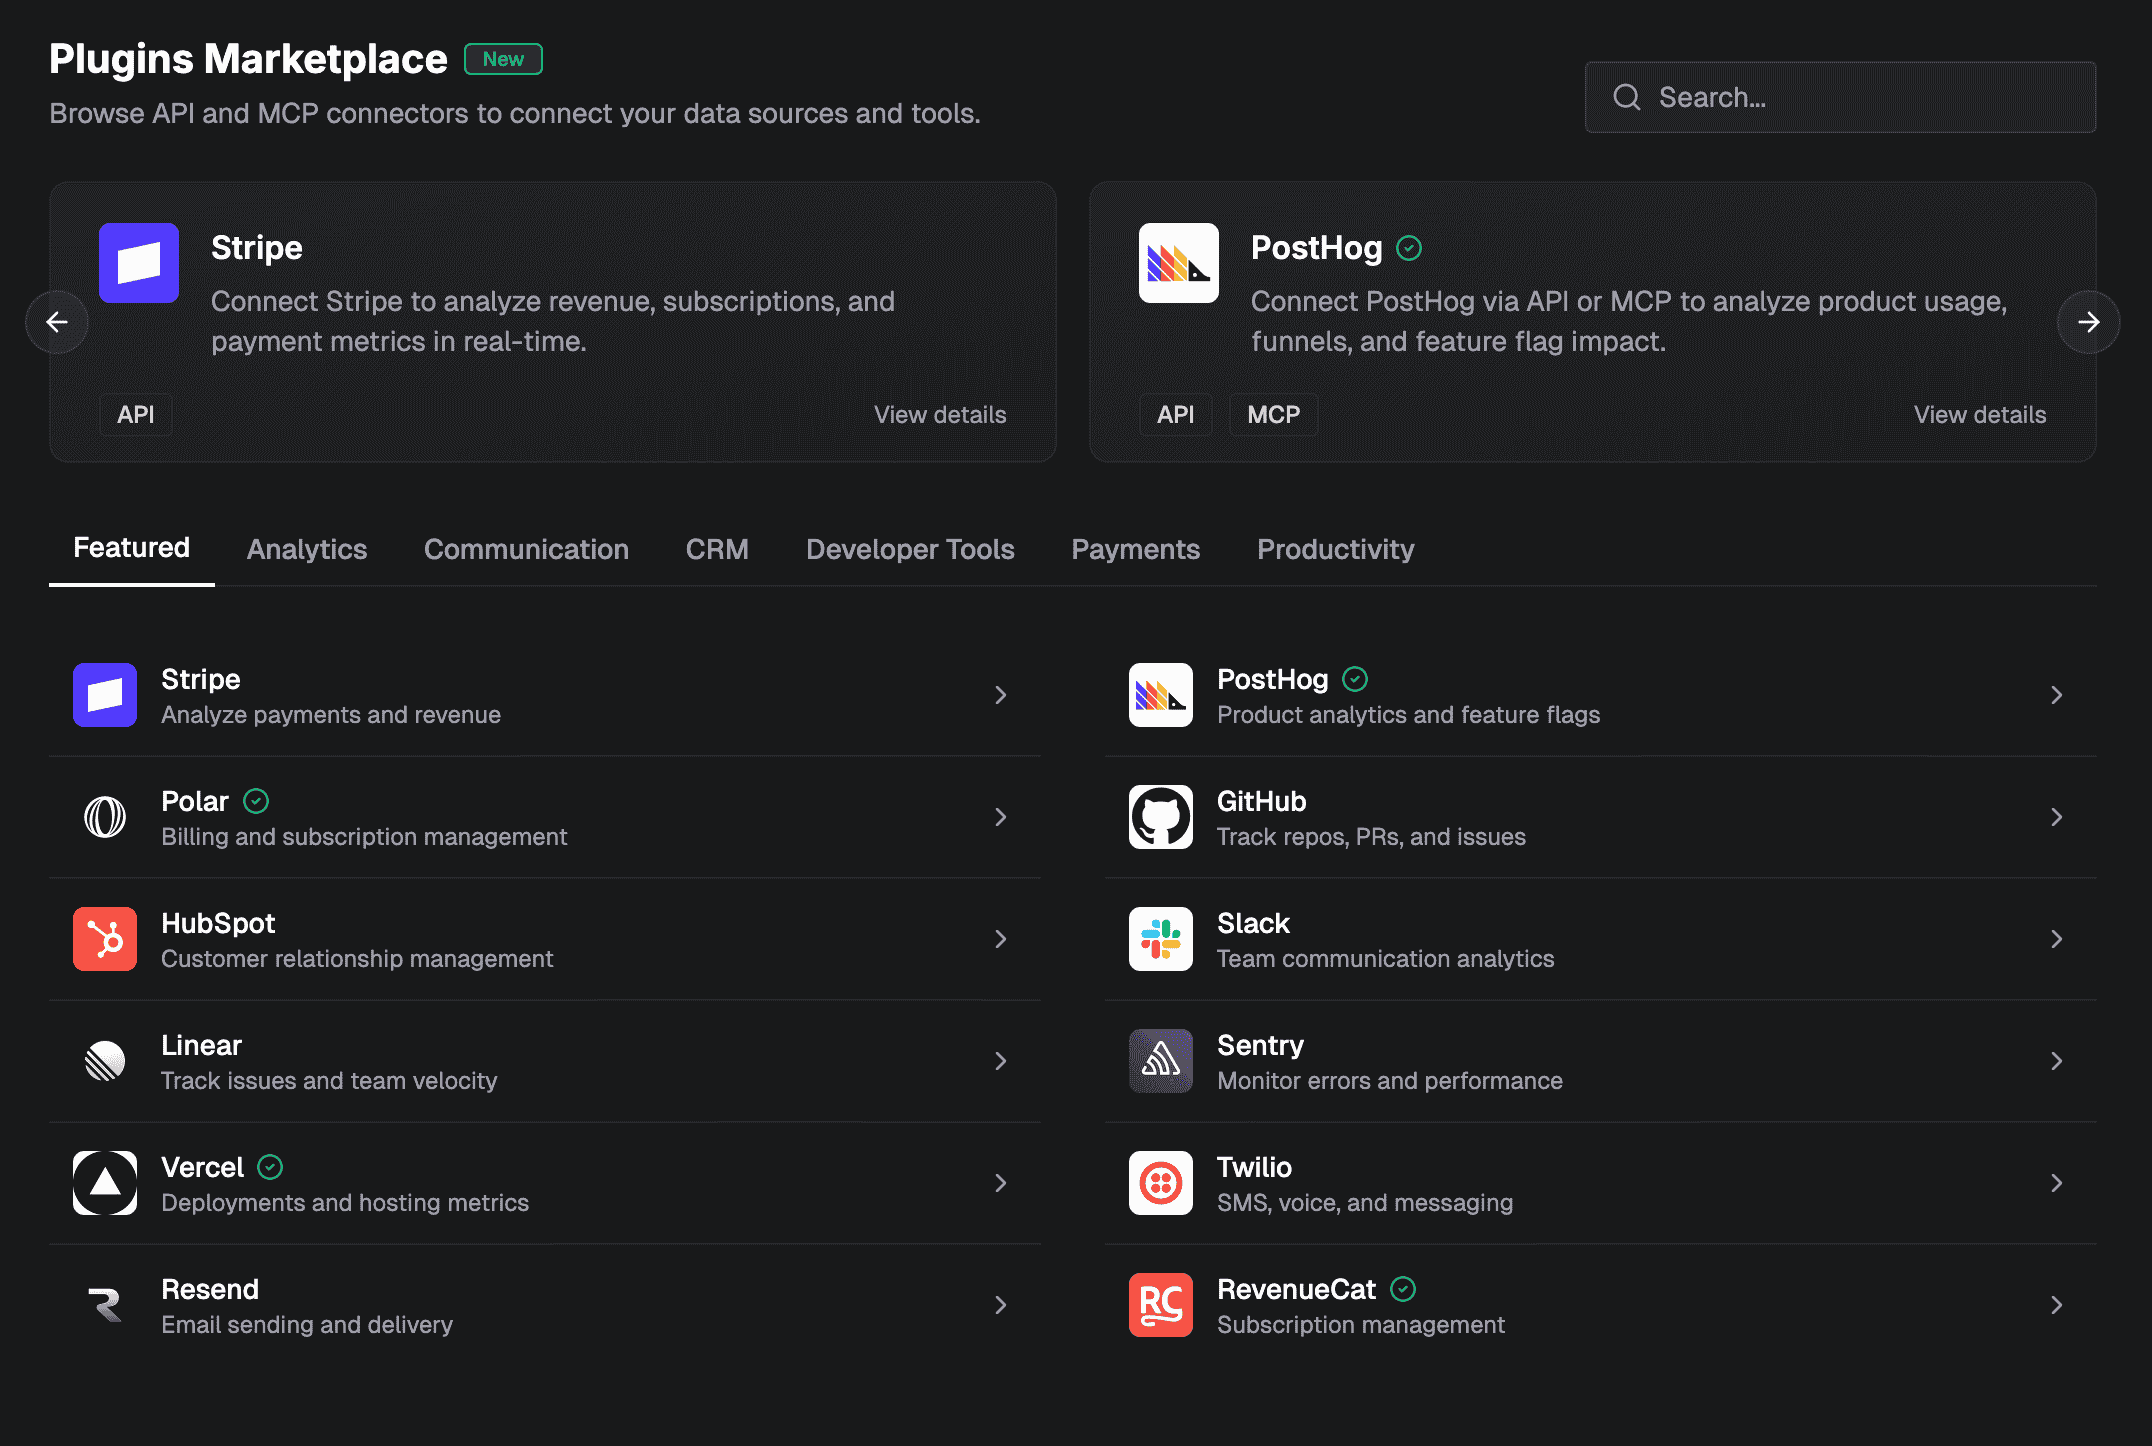Click the Slack logo icon

[1160, 939]
